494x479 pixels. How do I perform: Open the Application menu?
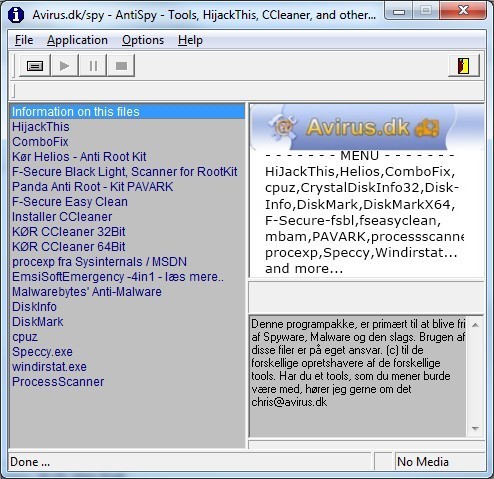[77, 40]
